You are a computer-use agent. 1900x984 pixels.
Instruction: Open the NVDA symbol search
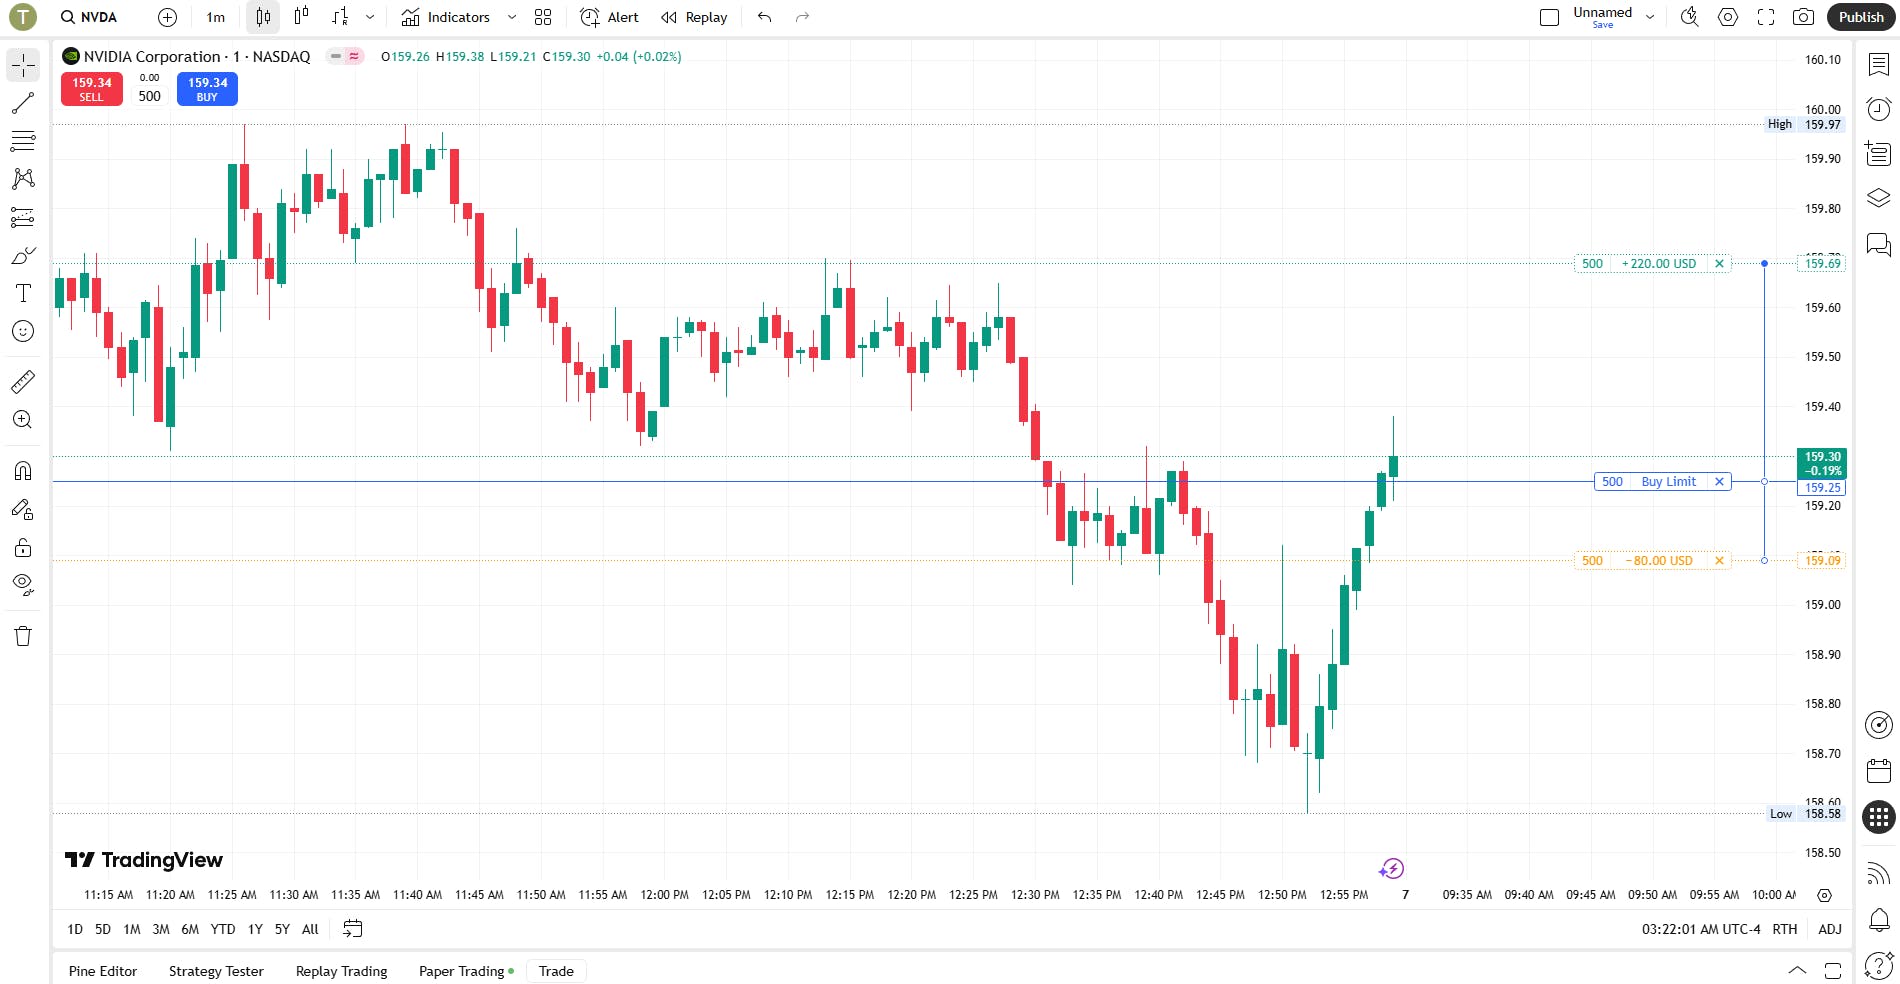click(x=88, y=17)
